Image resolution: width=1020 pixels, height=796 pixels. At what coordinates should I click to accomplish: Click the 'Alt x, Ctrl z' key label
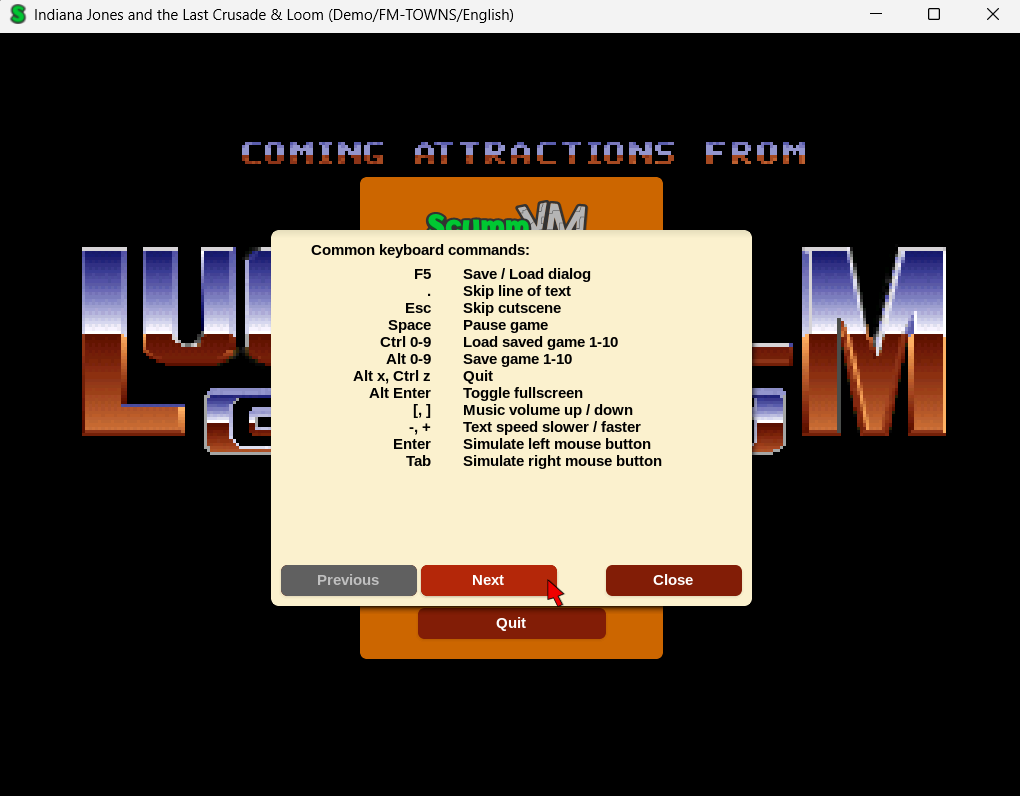[392, 376]
